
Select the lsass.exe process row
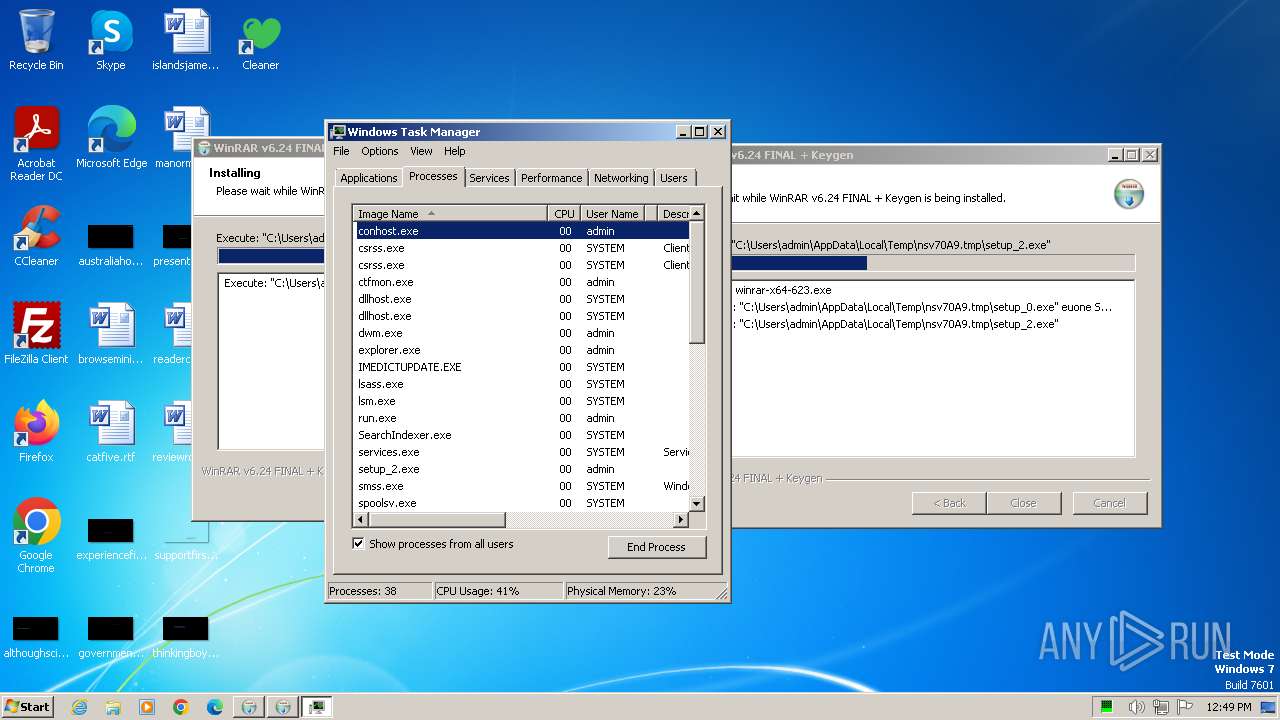point(522,384)
